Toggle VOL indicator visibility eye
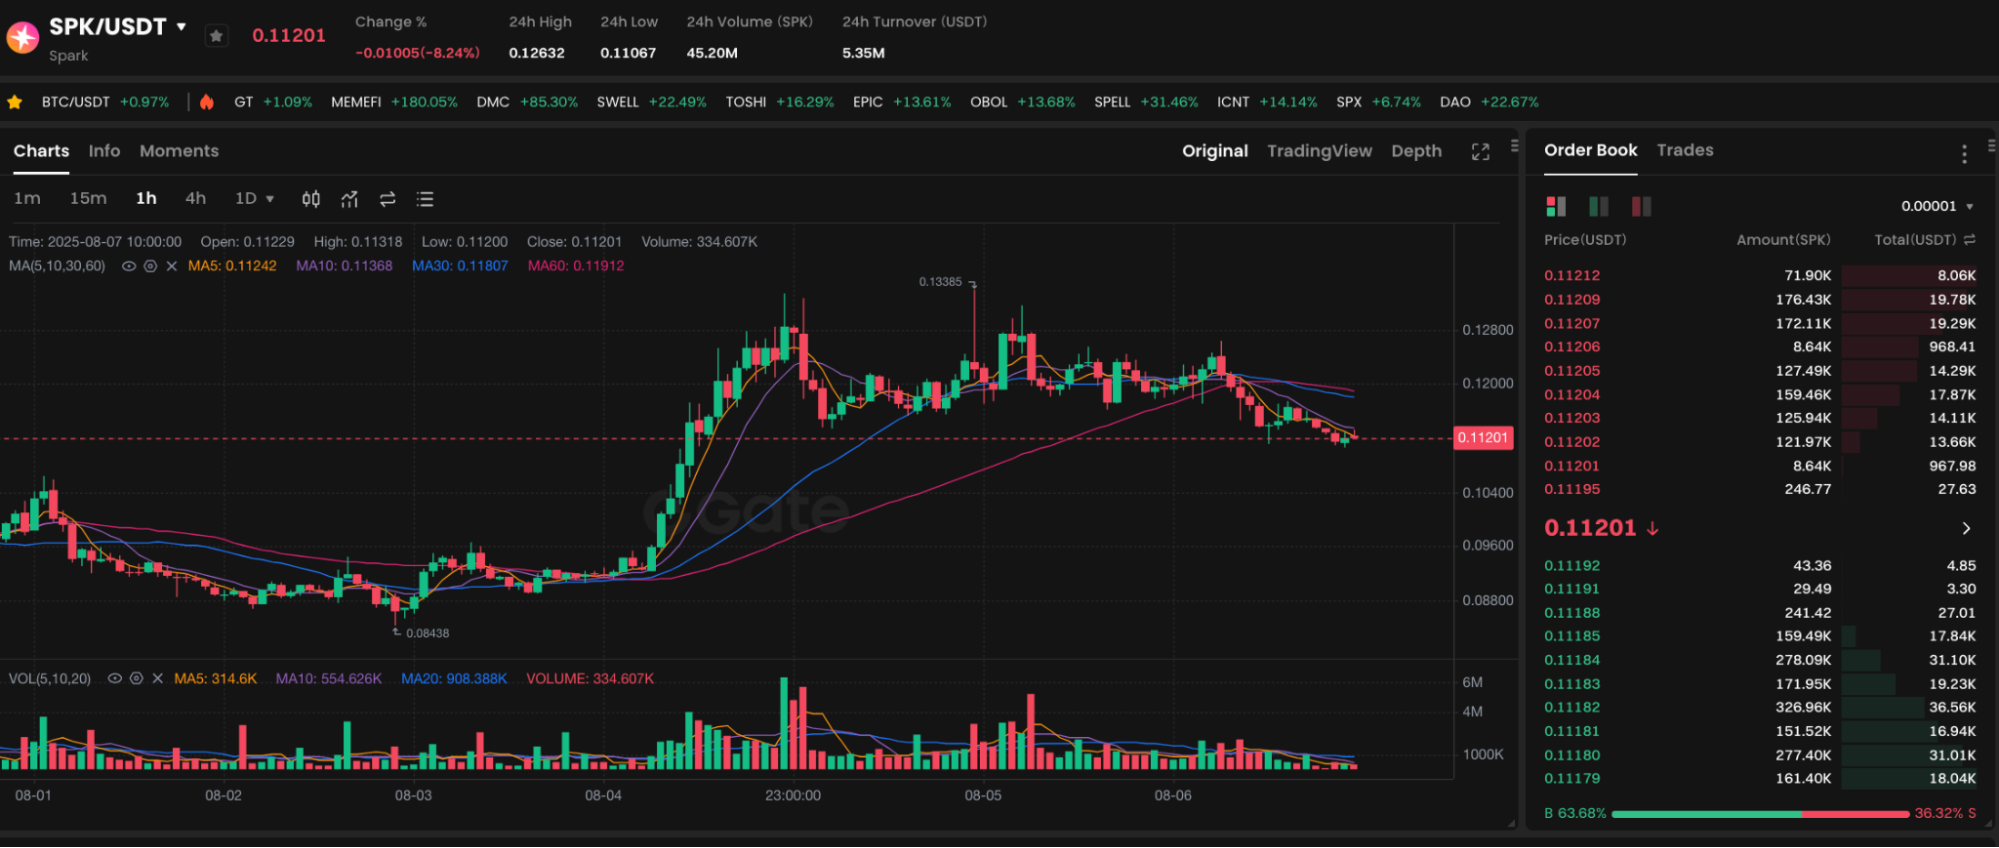 [x=114, y=678]
